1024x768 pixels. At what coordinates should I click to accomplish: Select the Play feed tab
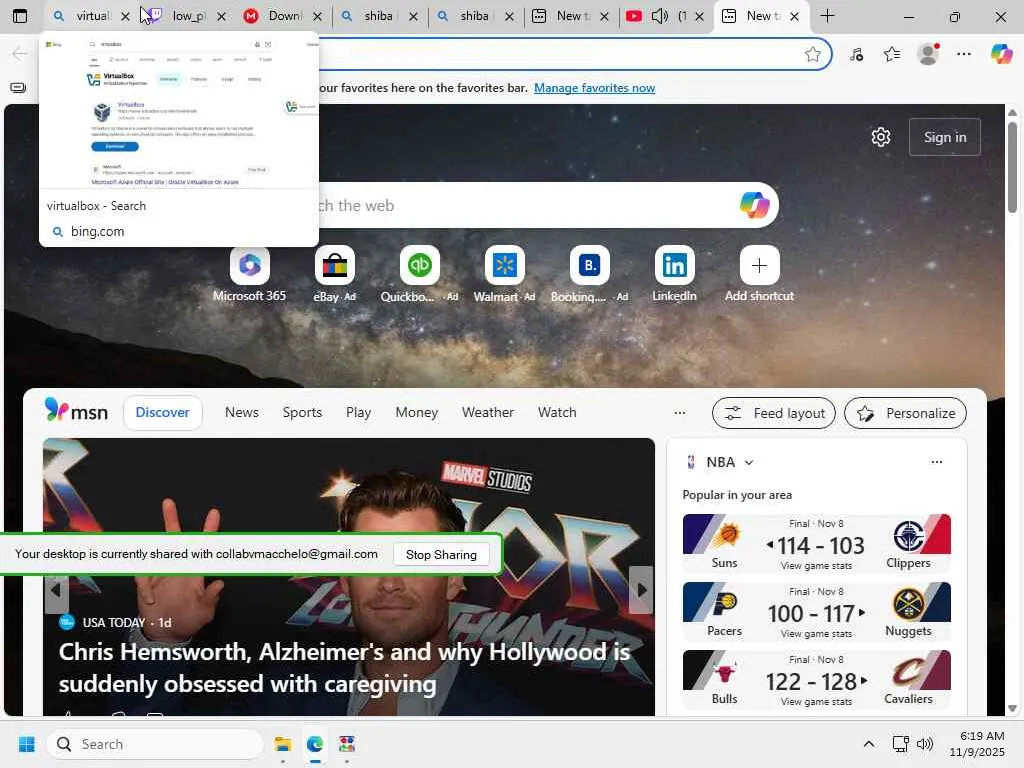point(359,413)
